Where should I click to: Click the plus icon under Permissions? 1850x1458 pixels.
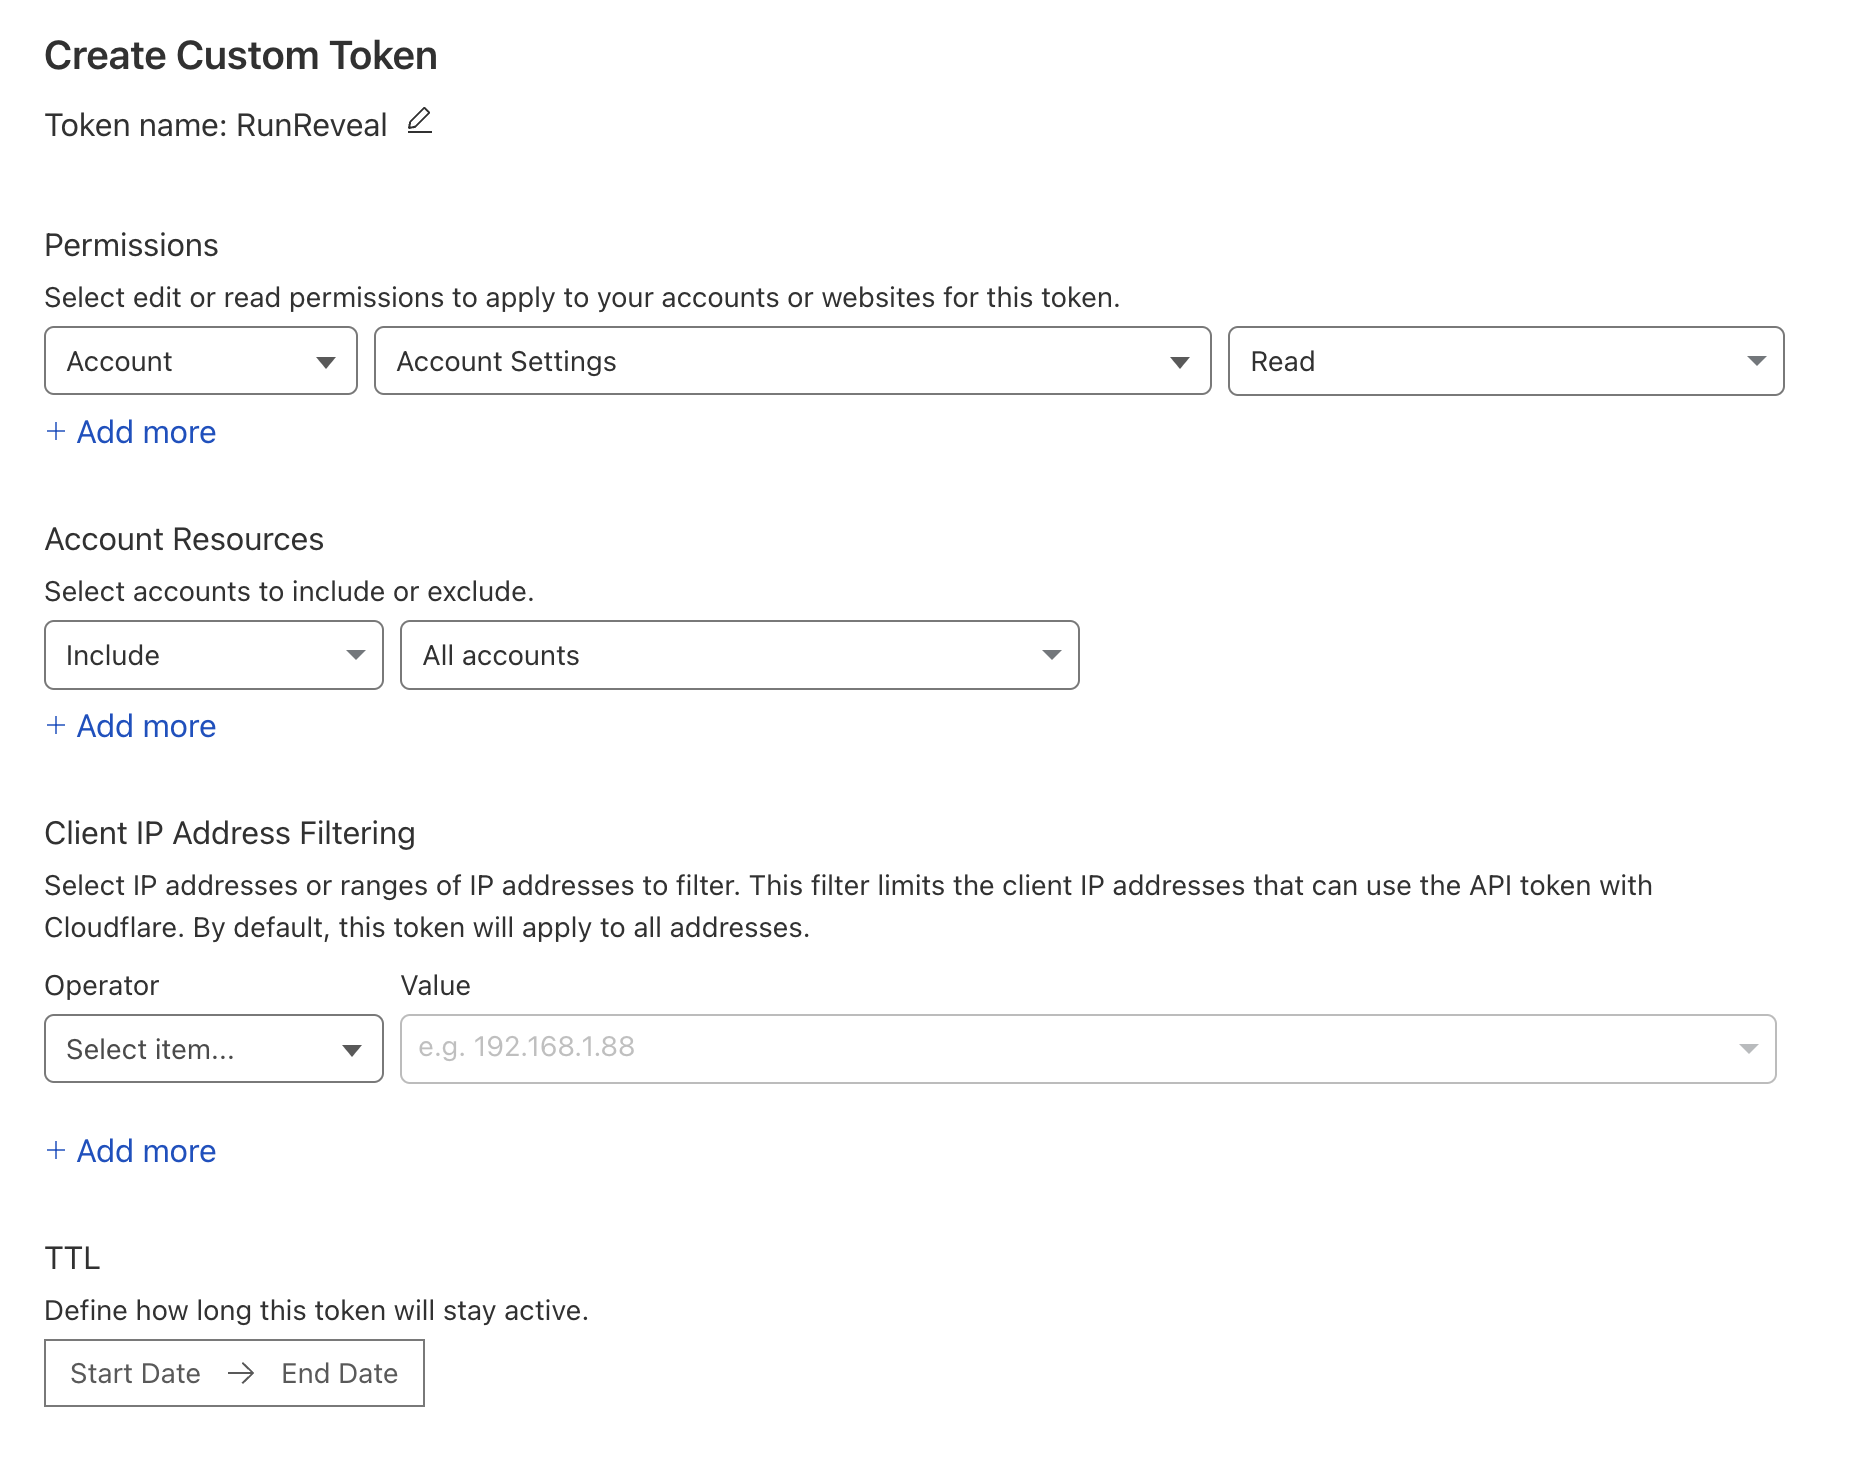[x=56, y=432]
